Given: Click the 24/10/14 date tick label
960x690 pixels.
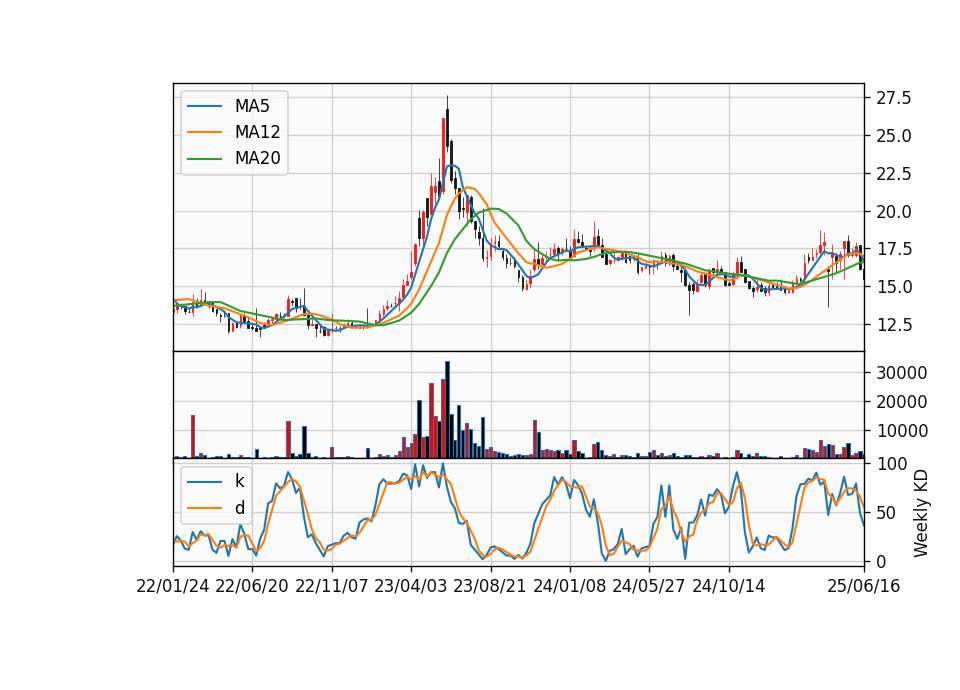Looking at the screenshot, I should (729, 586).
